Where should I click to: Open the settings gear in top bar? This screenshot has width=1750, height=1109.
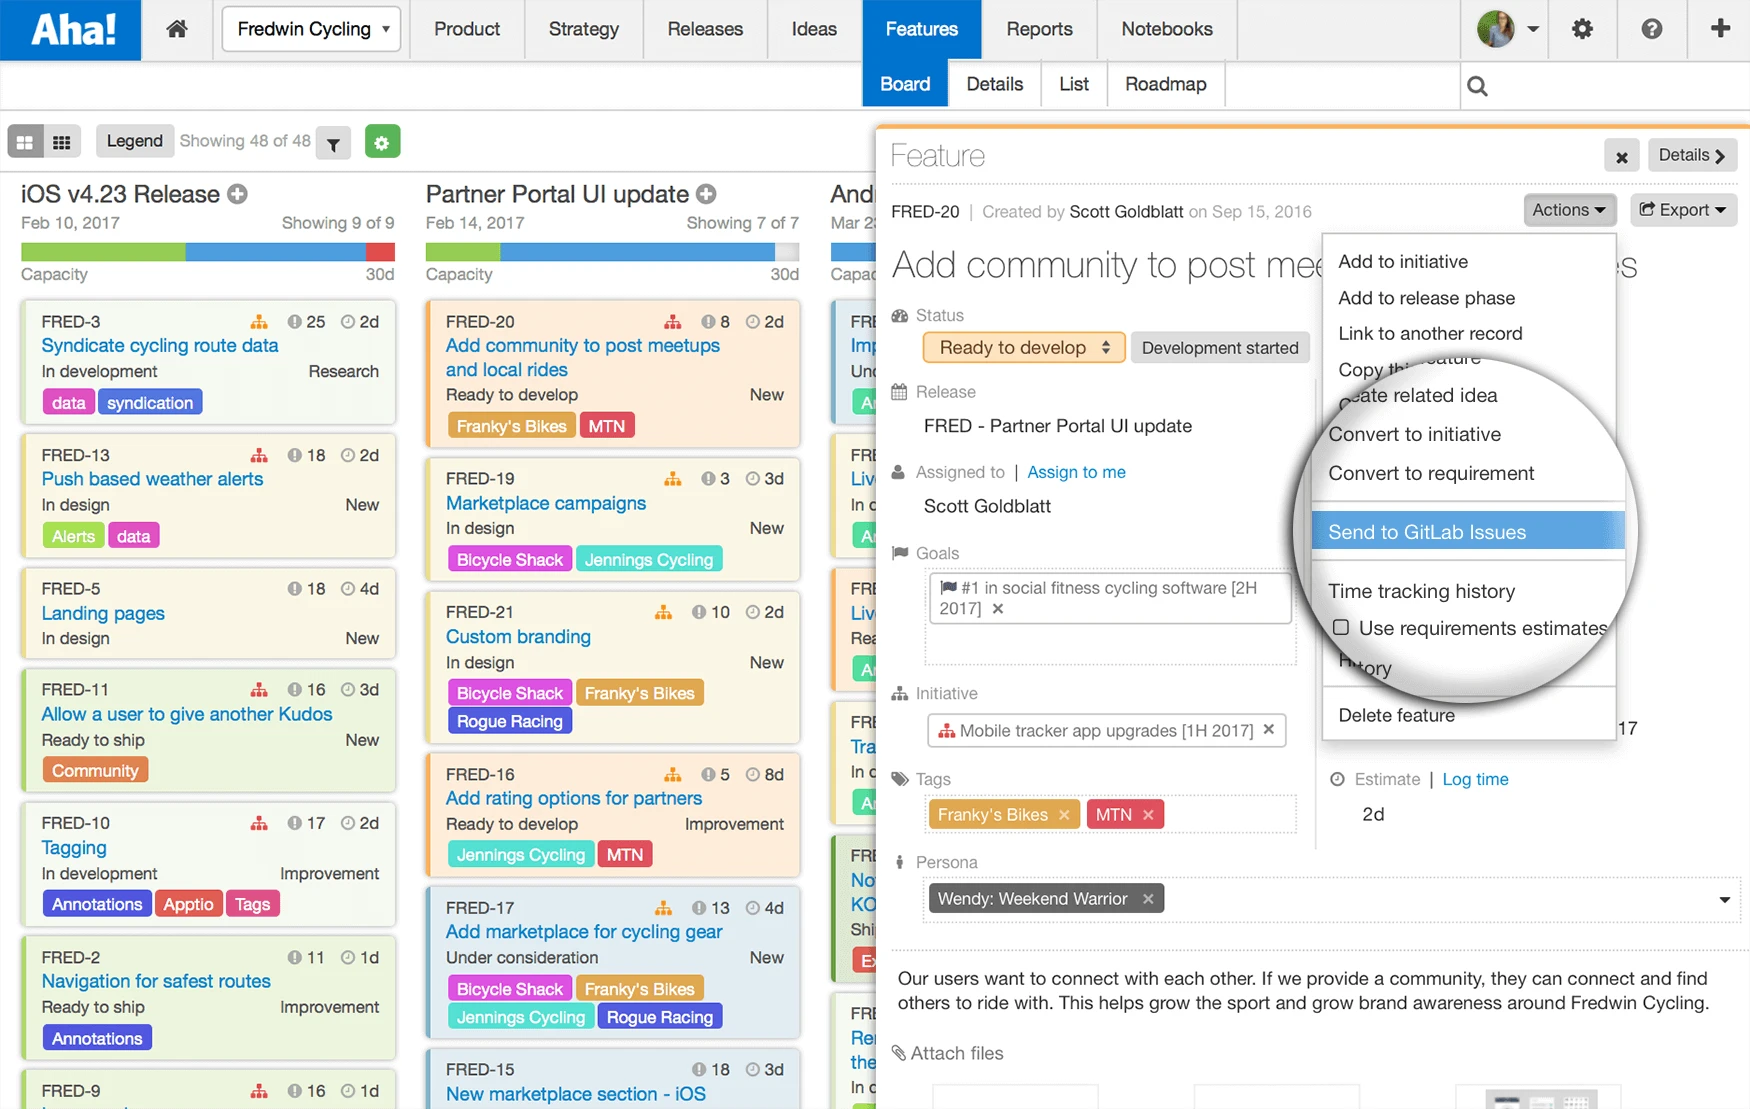[1582, 29]
